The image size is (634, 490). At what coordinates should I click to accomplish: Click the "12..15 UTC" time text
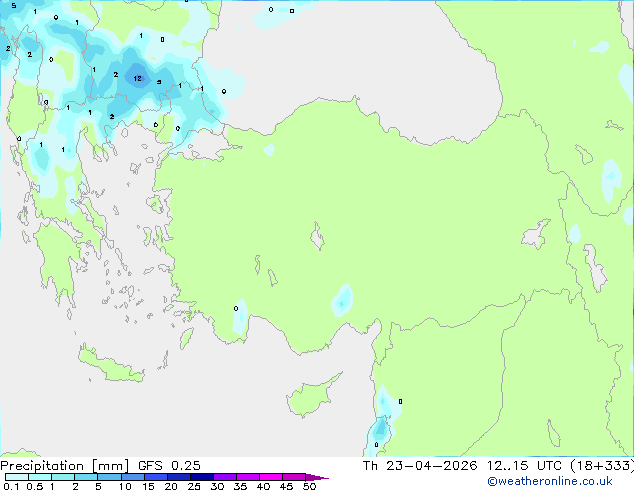click(524, 466)
